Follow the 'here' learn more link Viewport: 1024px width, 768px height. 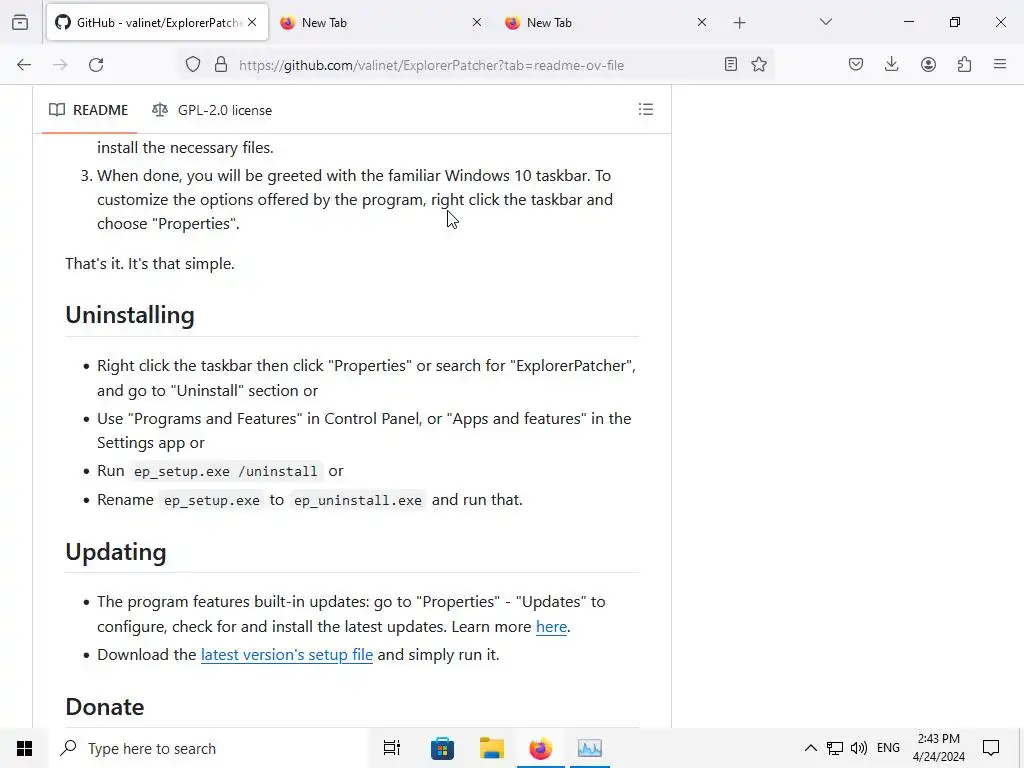(x=551, y=627)
